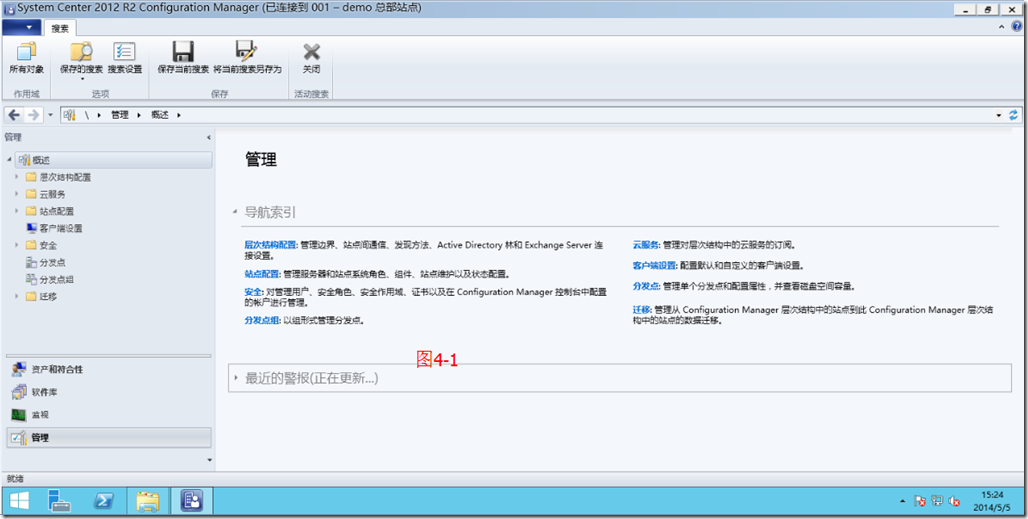The width and height of the screenshot is (1028, 519).
Task: Expand the 云服务 folder
Action: (x=16, y=194)
